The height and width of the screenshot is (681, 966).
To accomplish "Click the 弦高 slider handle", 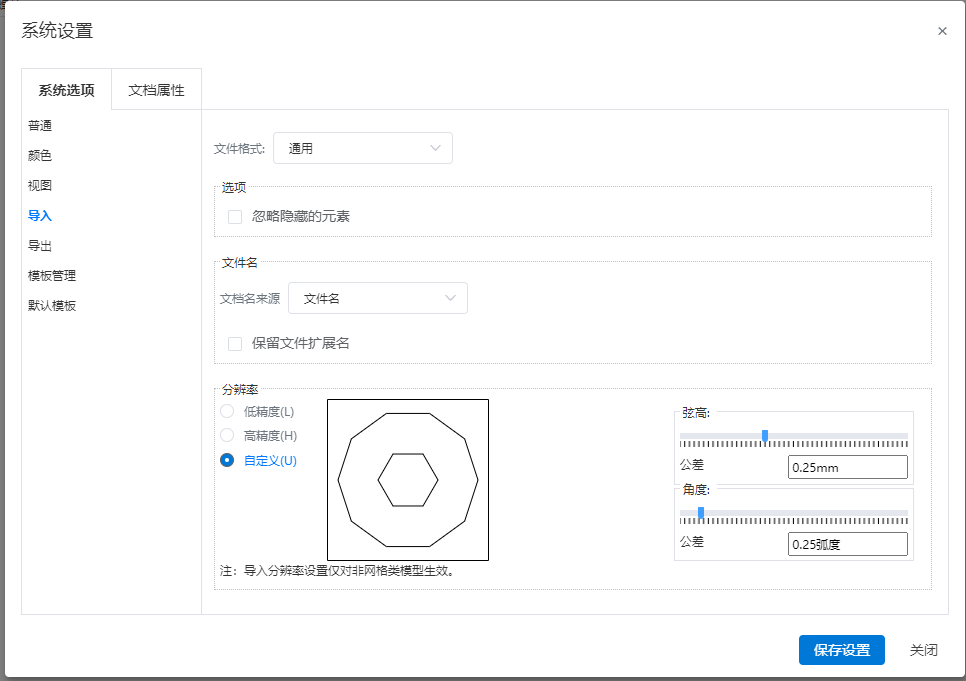I will tap(765, 436).
